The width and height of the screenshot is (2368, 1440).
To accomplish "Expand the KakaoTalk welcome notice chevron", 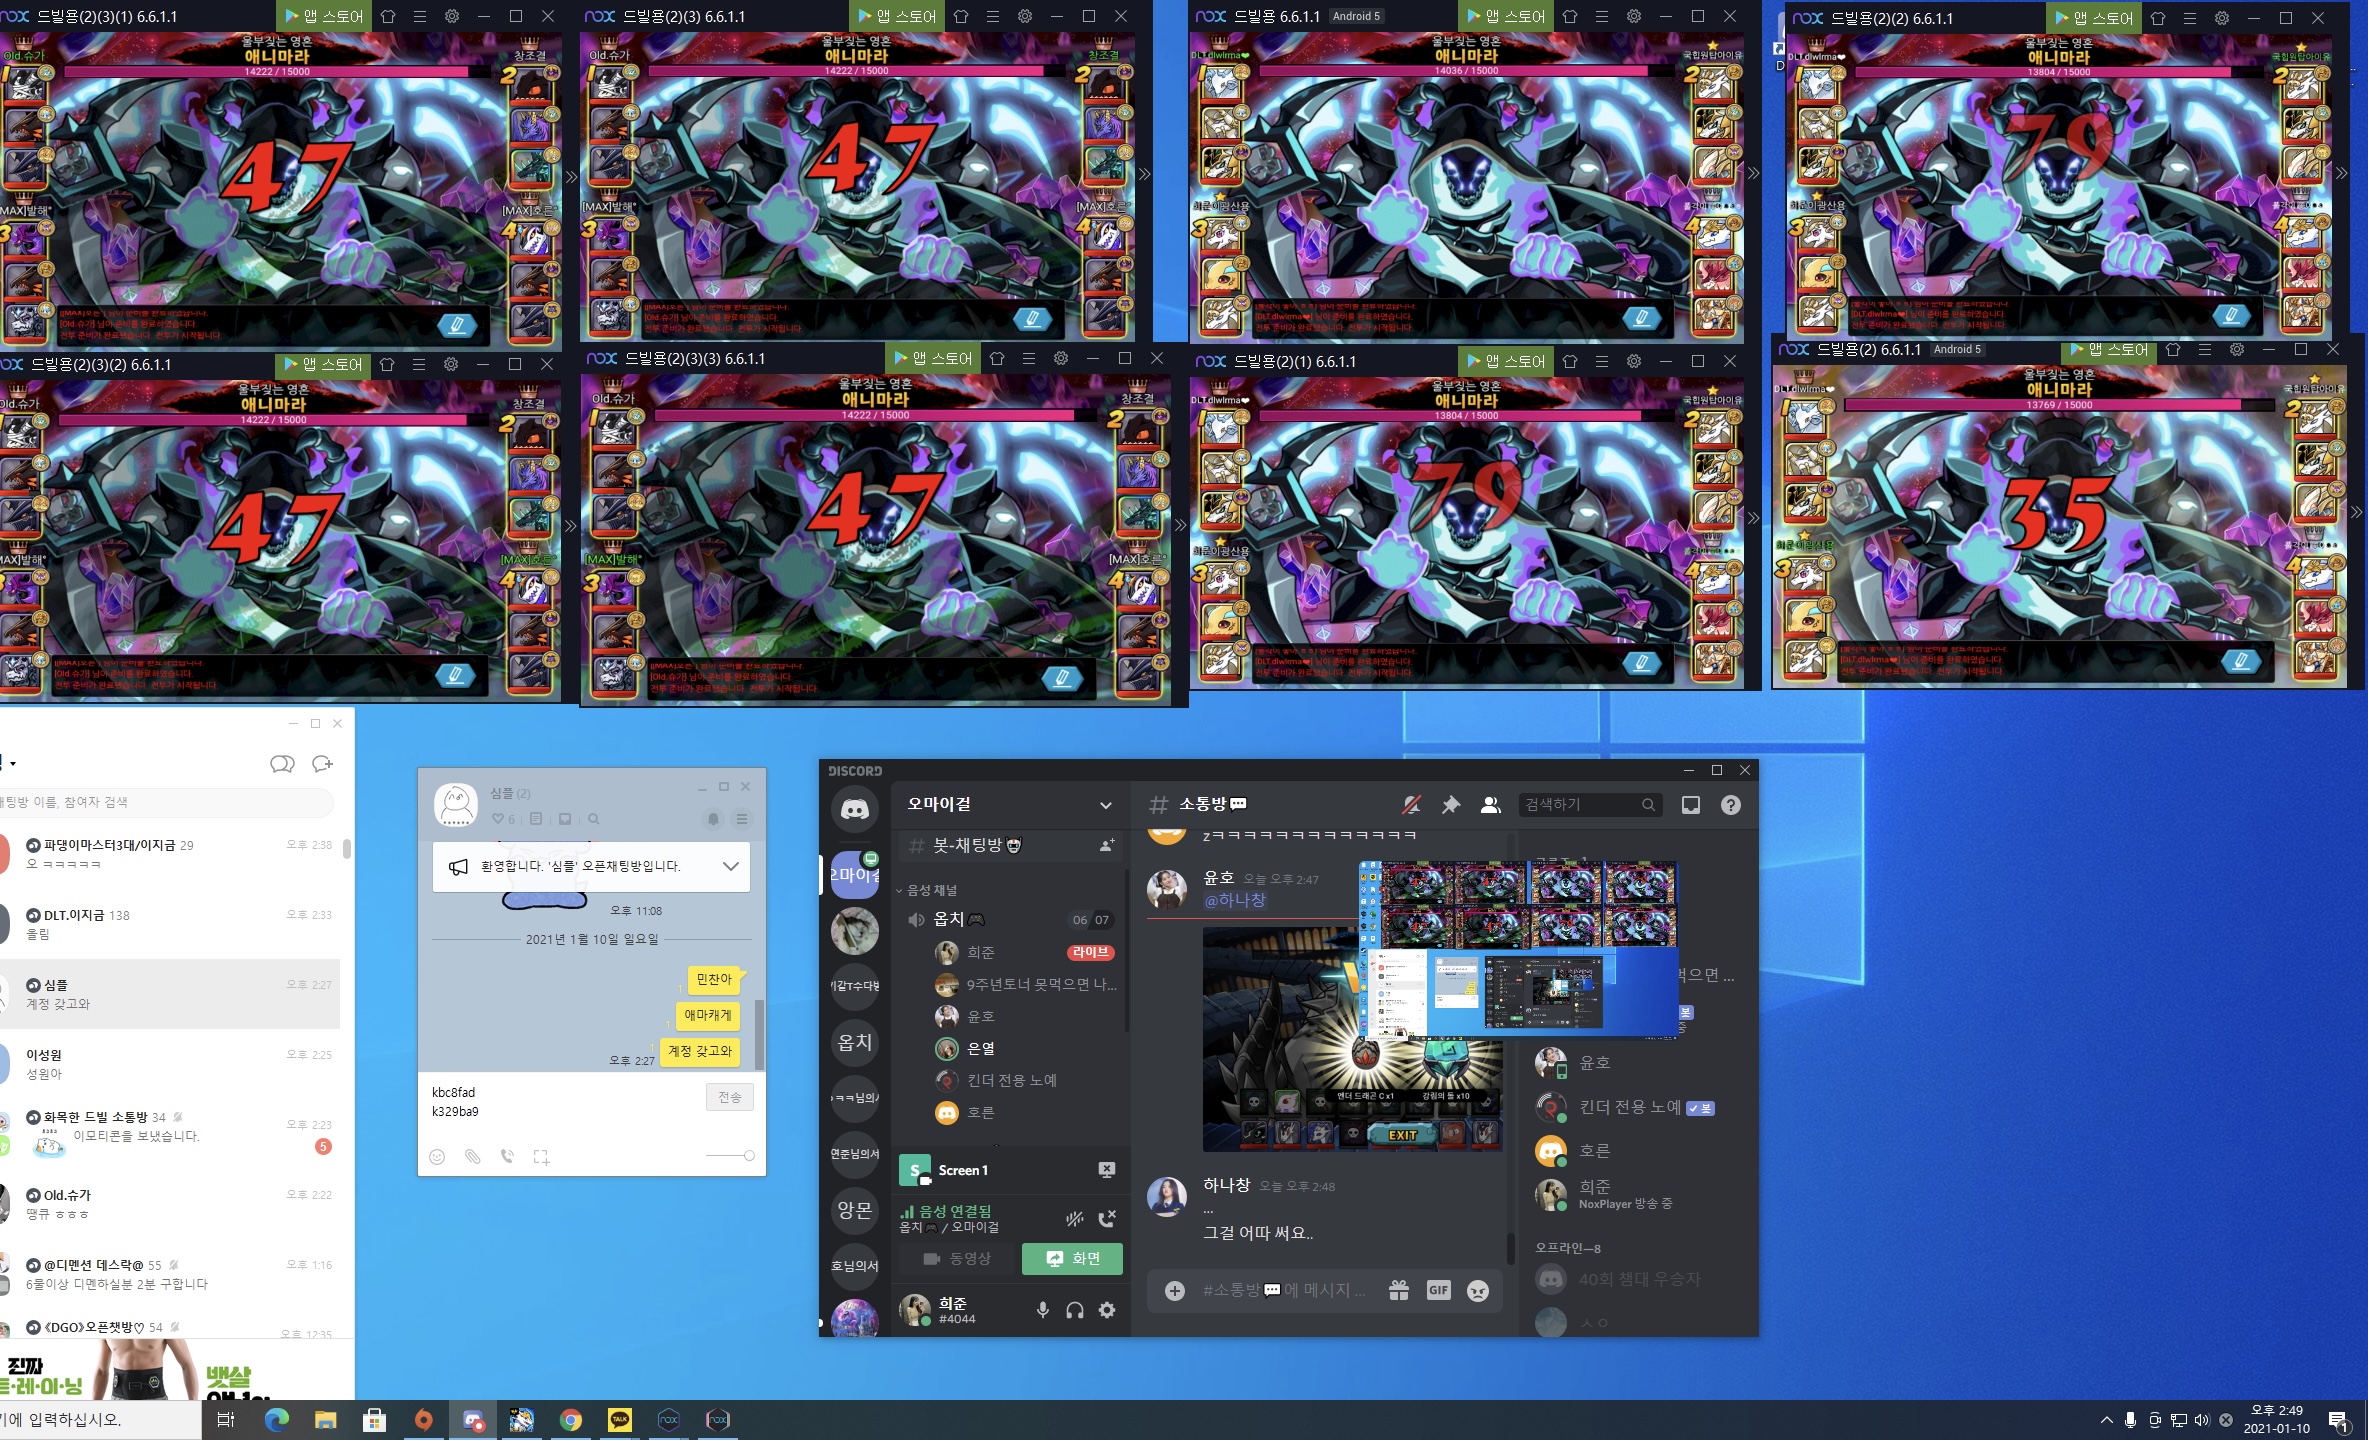I will point(731,866).
